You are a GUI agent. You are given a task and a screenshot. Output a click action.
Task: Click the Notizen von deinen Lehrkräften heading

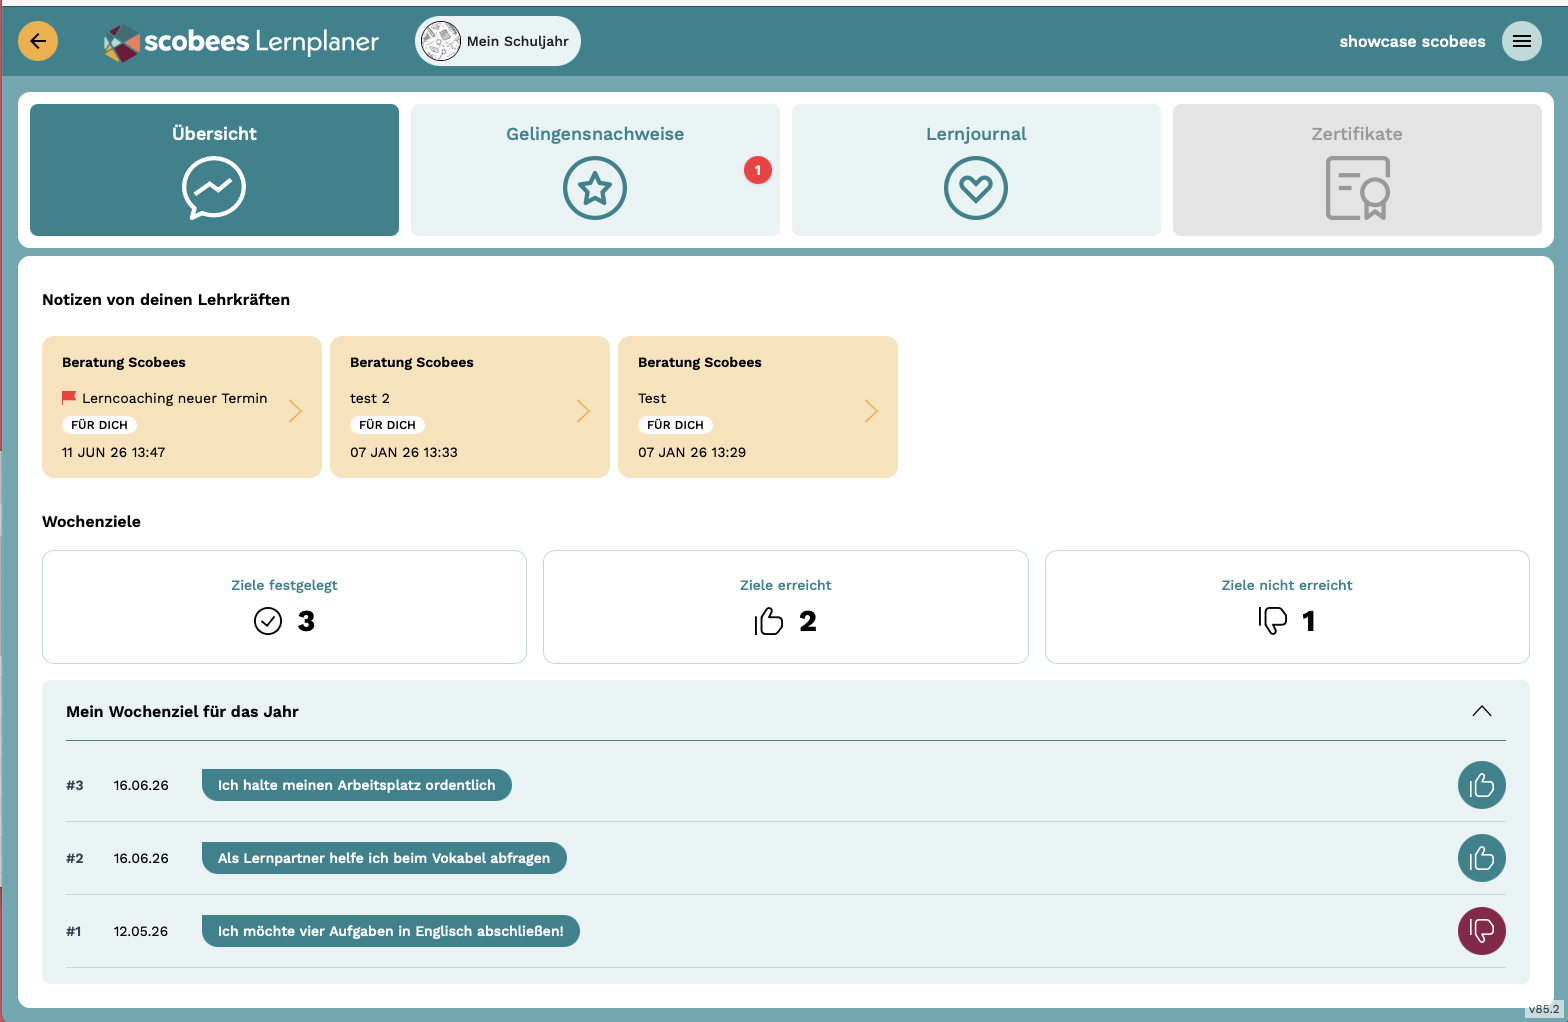pyautogui.click(x=166, y=300)
